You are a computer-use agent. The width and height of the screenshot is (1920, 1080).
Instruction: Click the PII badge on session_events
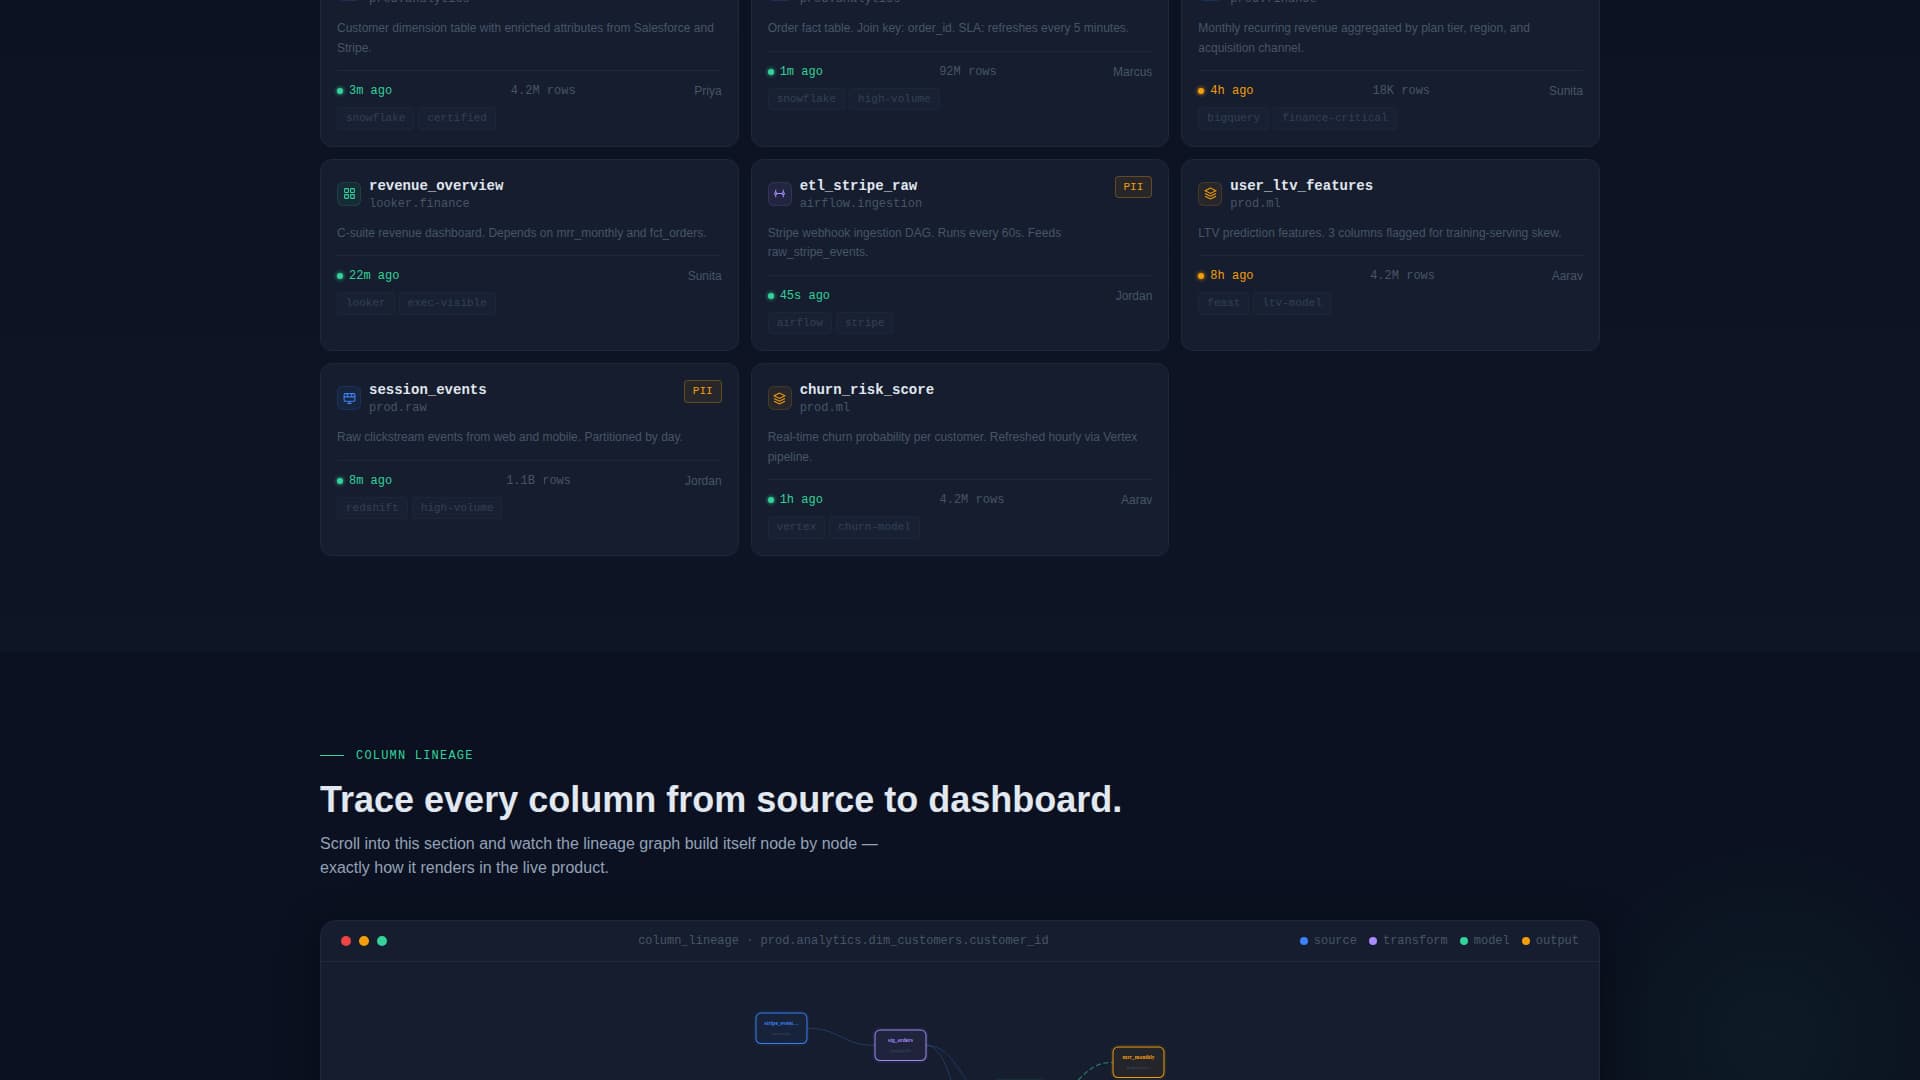(702, 391)
